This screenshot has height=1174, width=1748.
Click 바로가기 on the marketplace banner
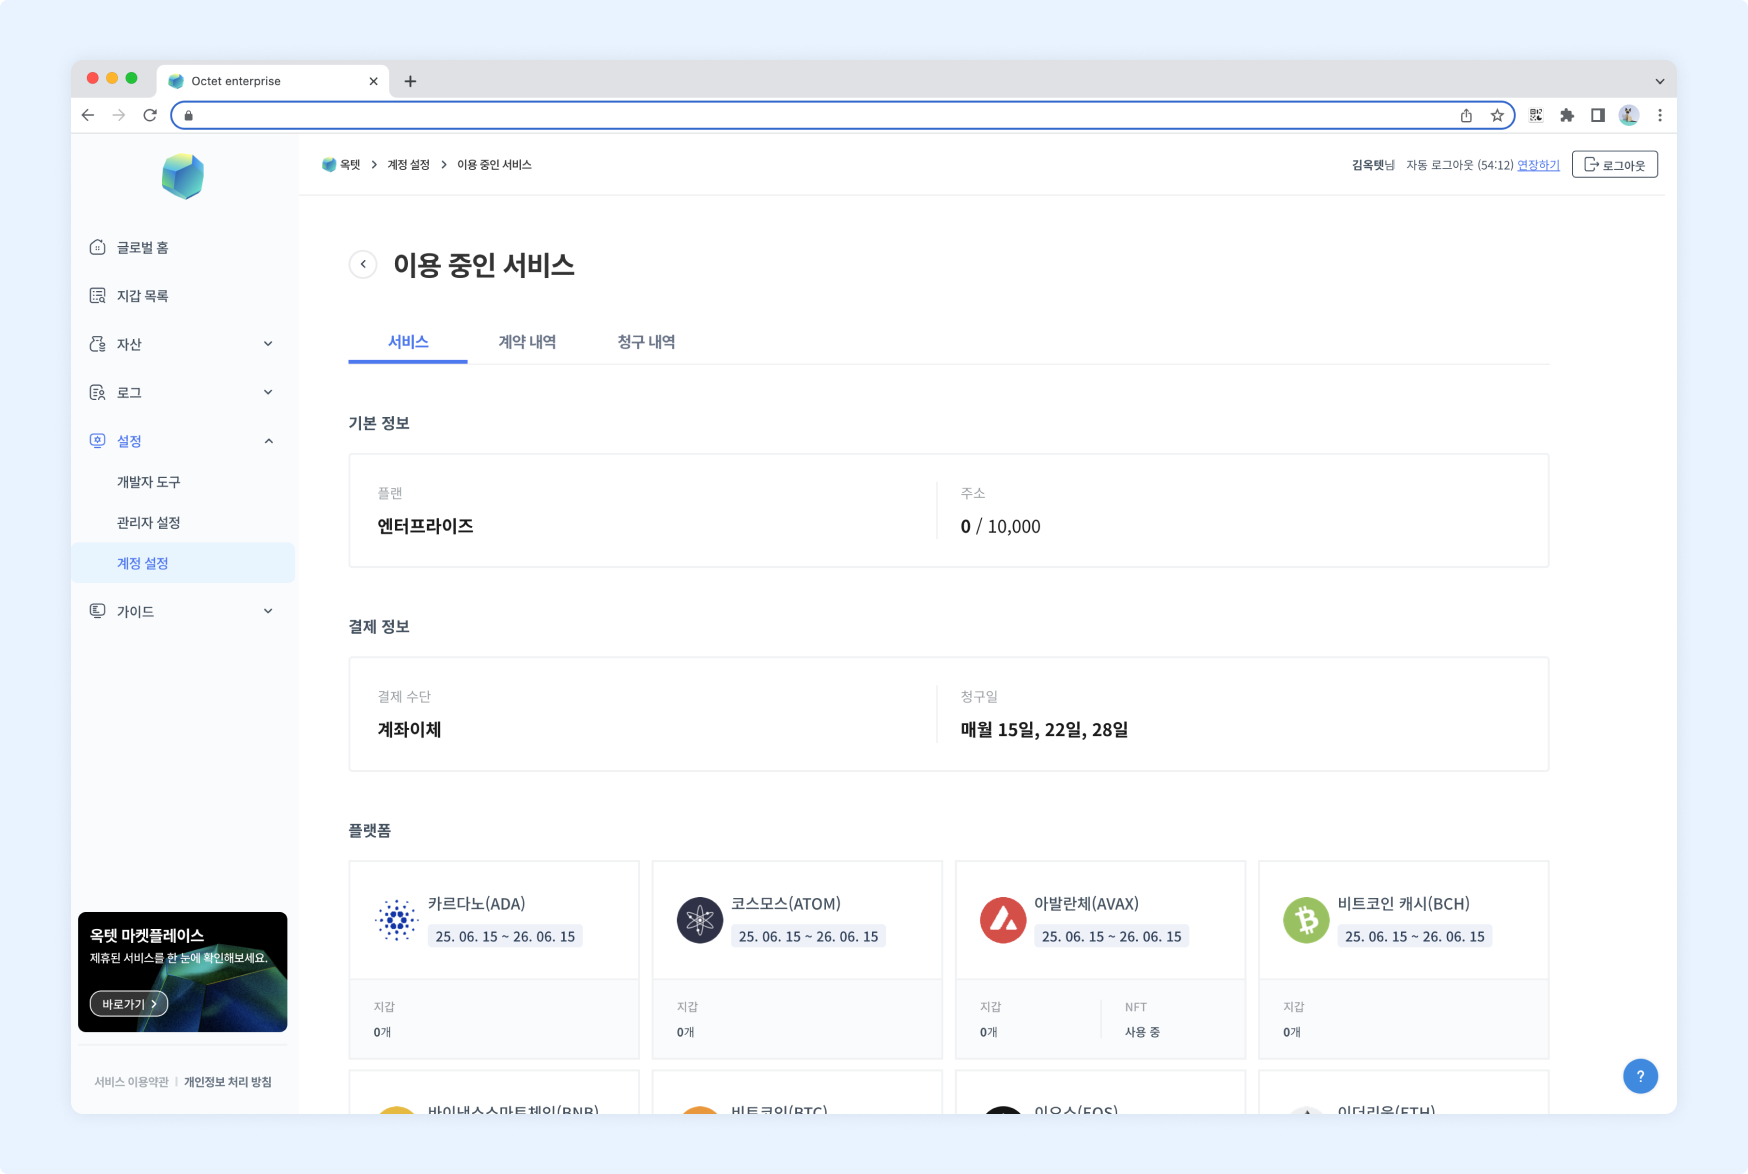pos(129,1004)
